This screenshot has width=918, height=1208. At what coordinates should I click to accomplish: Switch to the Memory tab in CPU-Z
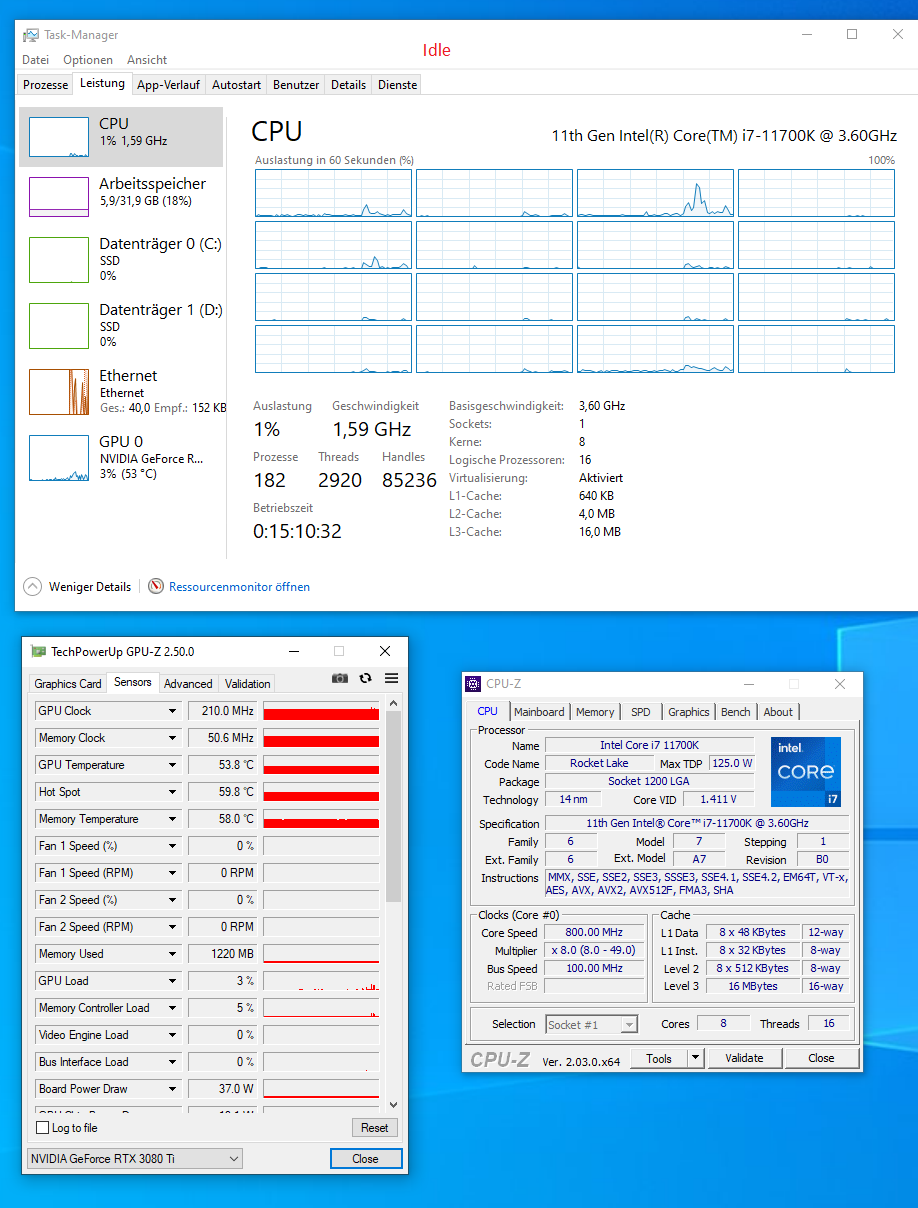tap(595, 712)
